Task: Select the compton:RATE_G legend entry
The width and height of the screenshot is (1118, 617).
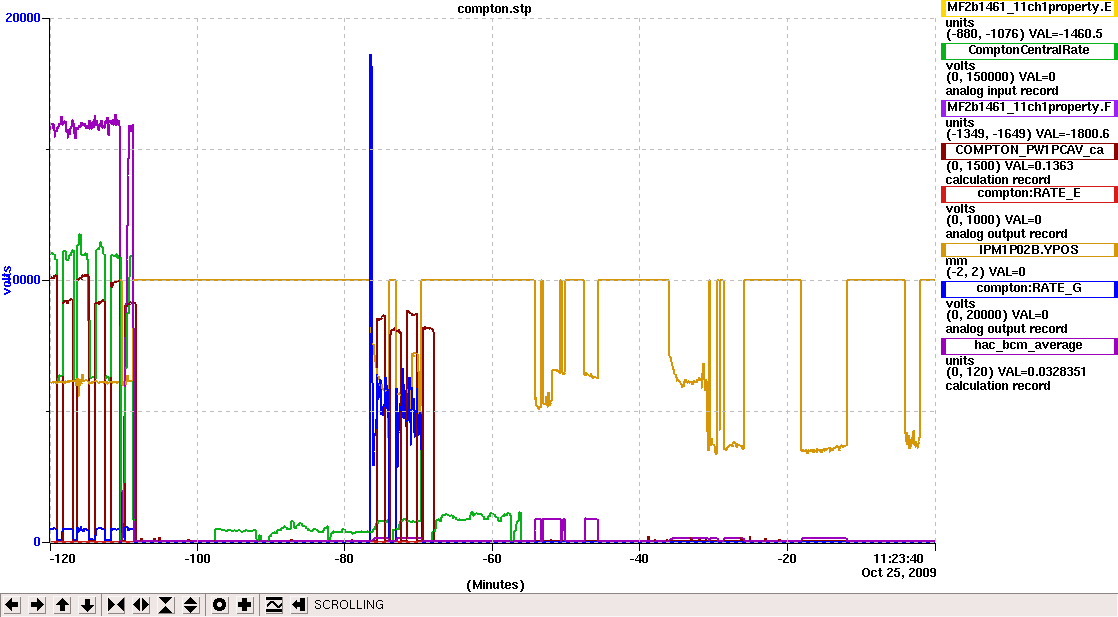Action: click(x=1029, y=289)
